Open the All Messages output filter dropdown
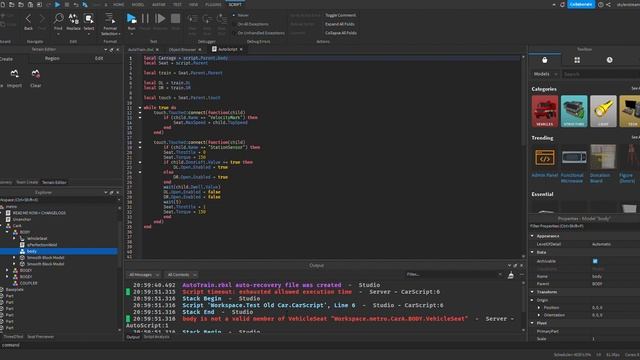The height and width of the screenshot is (360, 640). point(143,275)
